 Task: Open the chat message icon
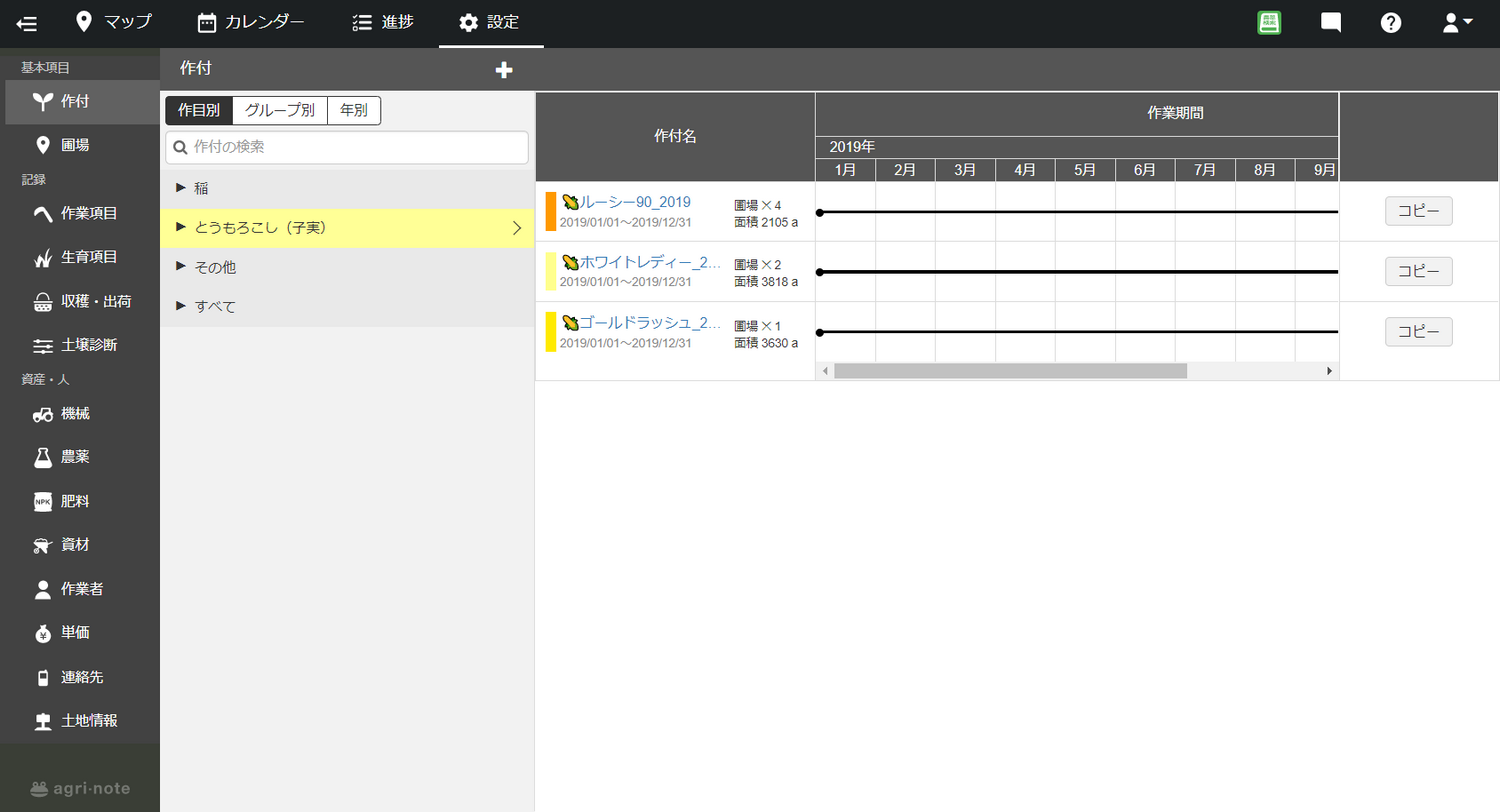click(x=1331, y=23)
